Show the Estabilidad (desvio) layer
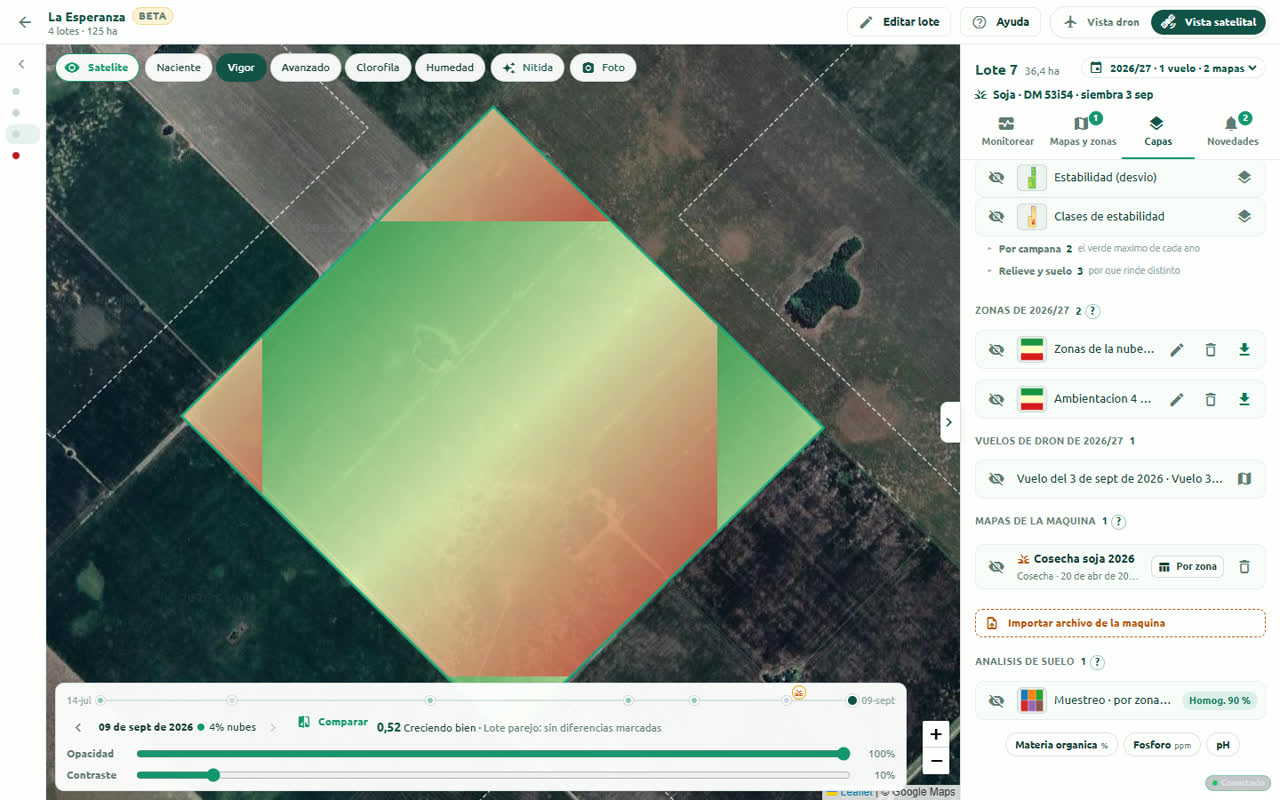Image resolution: width=1280 pixels, height=800 pixels. [996, 177]
